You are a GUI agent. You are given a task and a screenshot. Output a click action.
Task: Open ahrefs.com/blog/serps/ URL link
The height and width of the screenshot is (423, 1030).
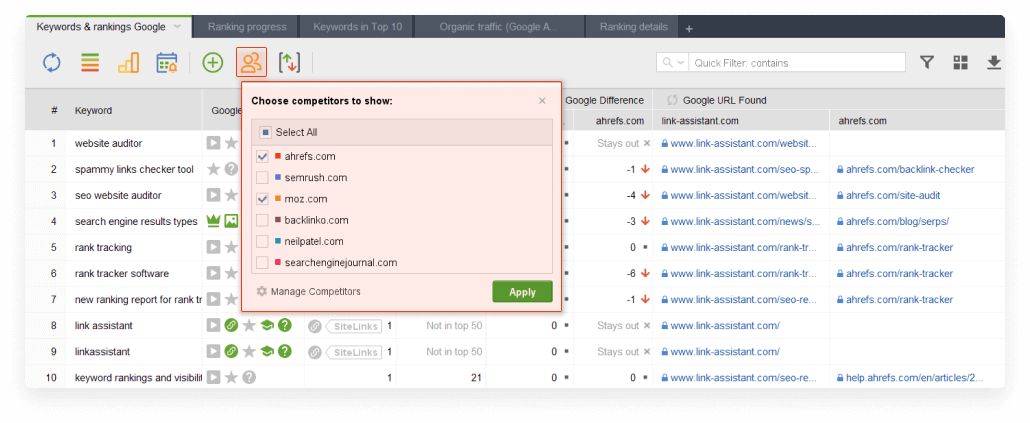click(897, 221)
